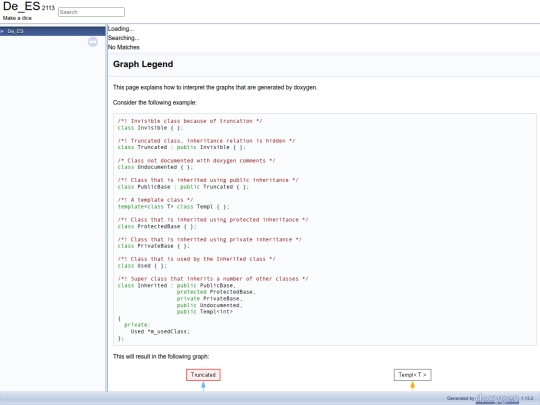Click the 'Loading...' text
This screenshot has height=405, width=540.
coord(121,29)
